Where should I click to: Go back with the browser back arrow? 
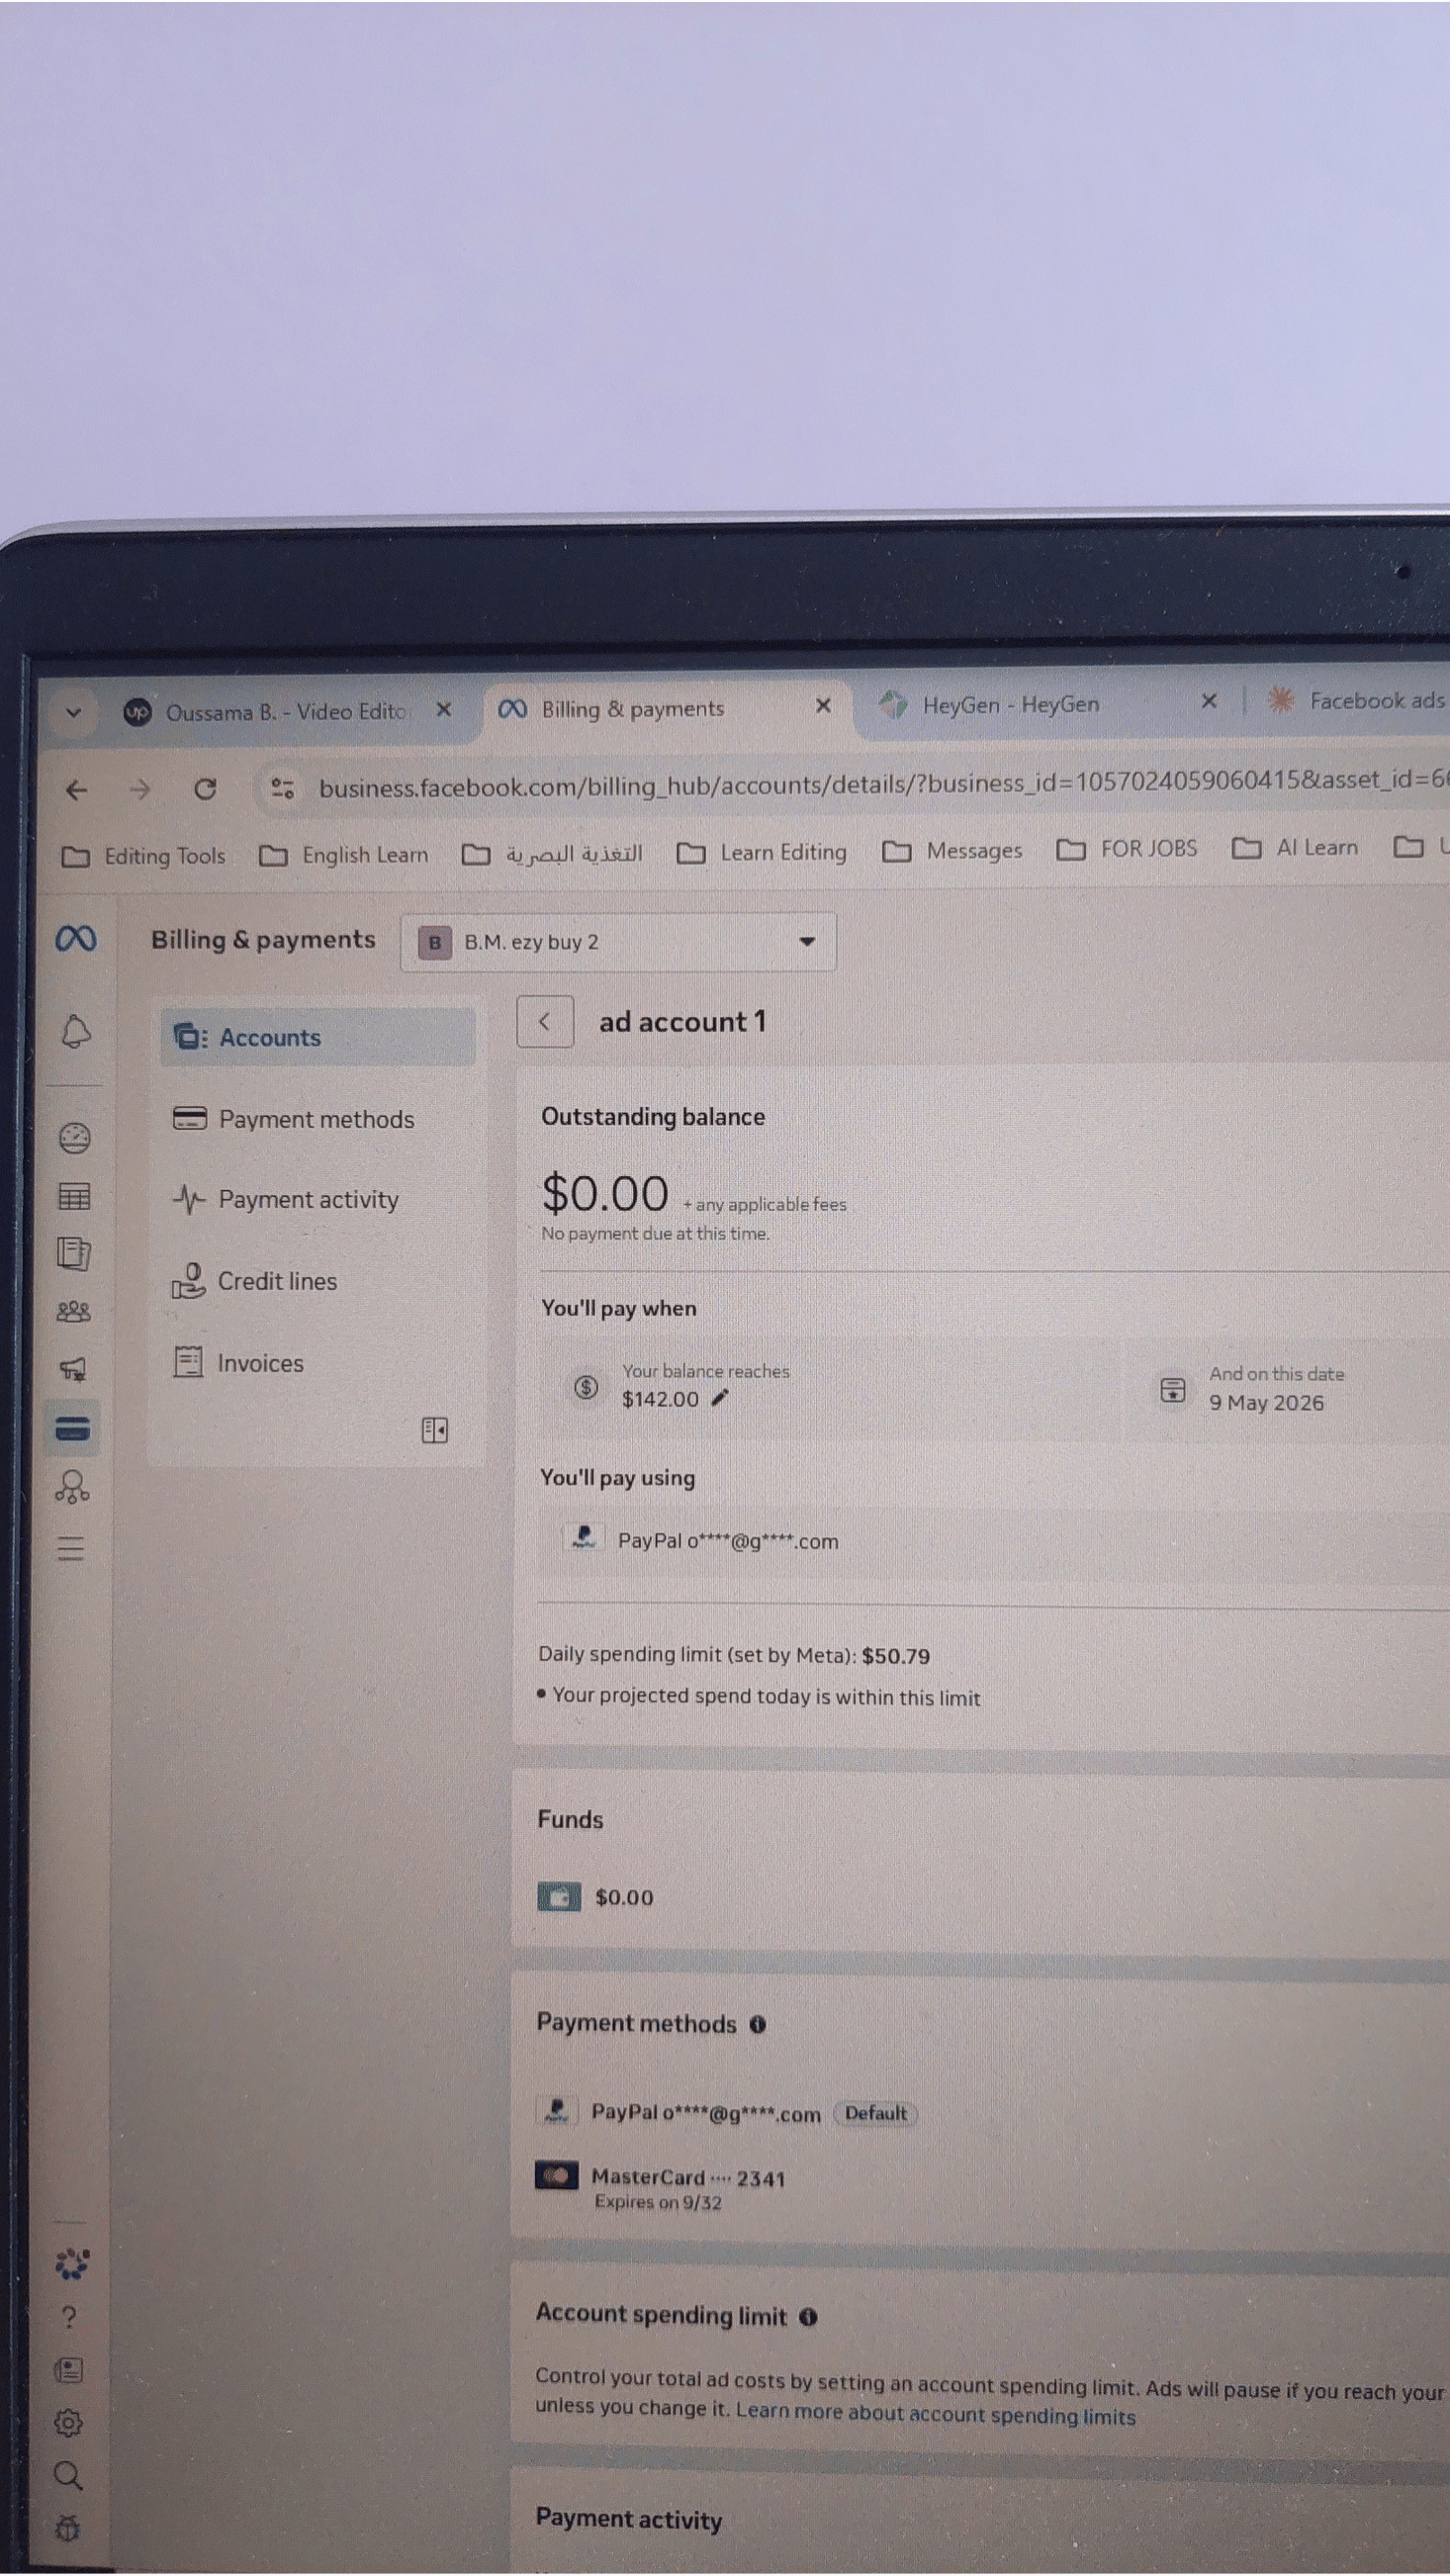(76, 790)
